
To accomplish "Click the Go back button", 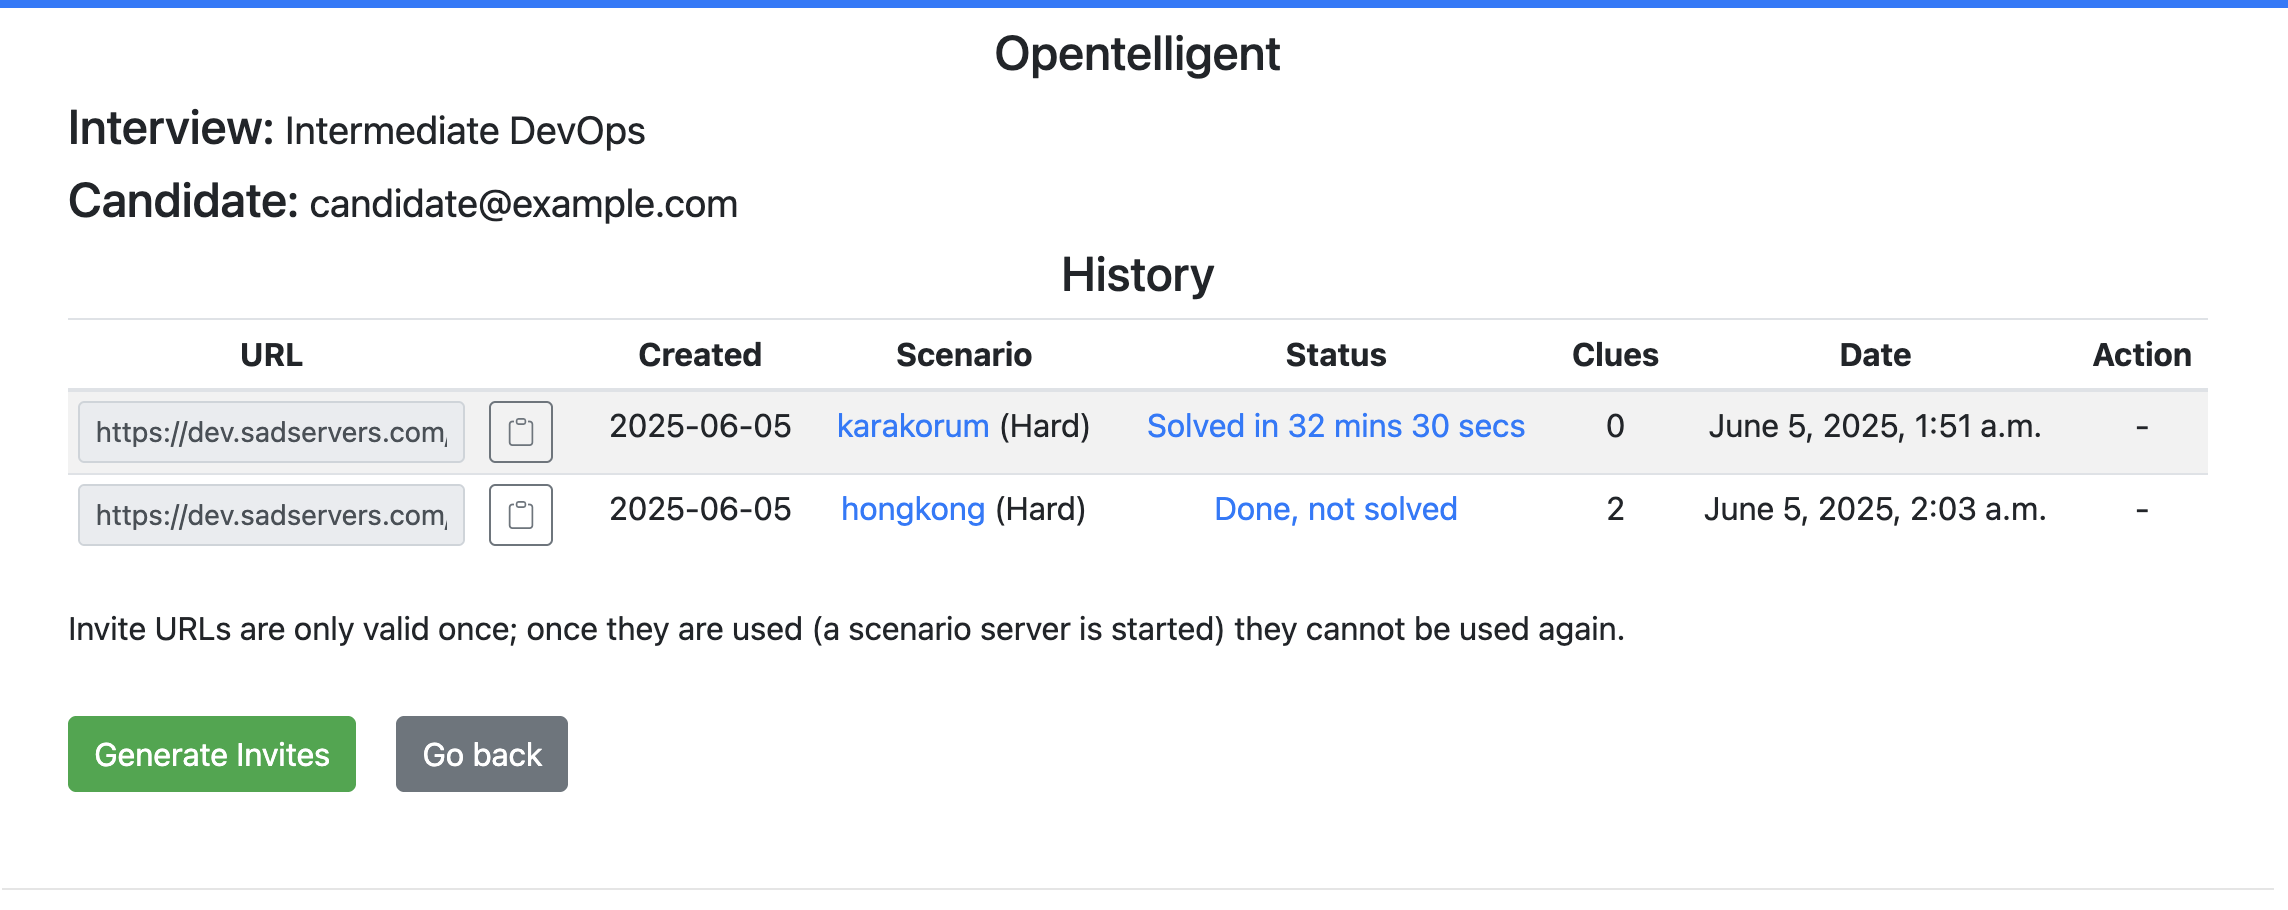I will (x=482, y=754).
